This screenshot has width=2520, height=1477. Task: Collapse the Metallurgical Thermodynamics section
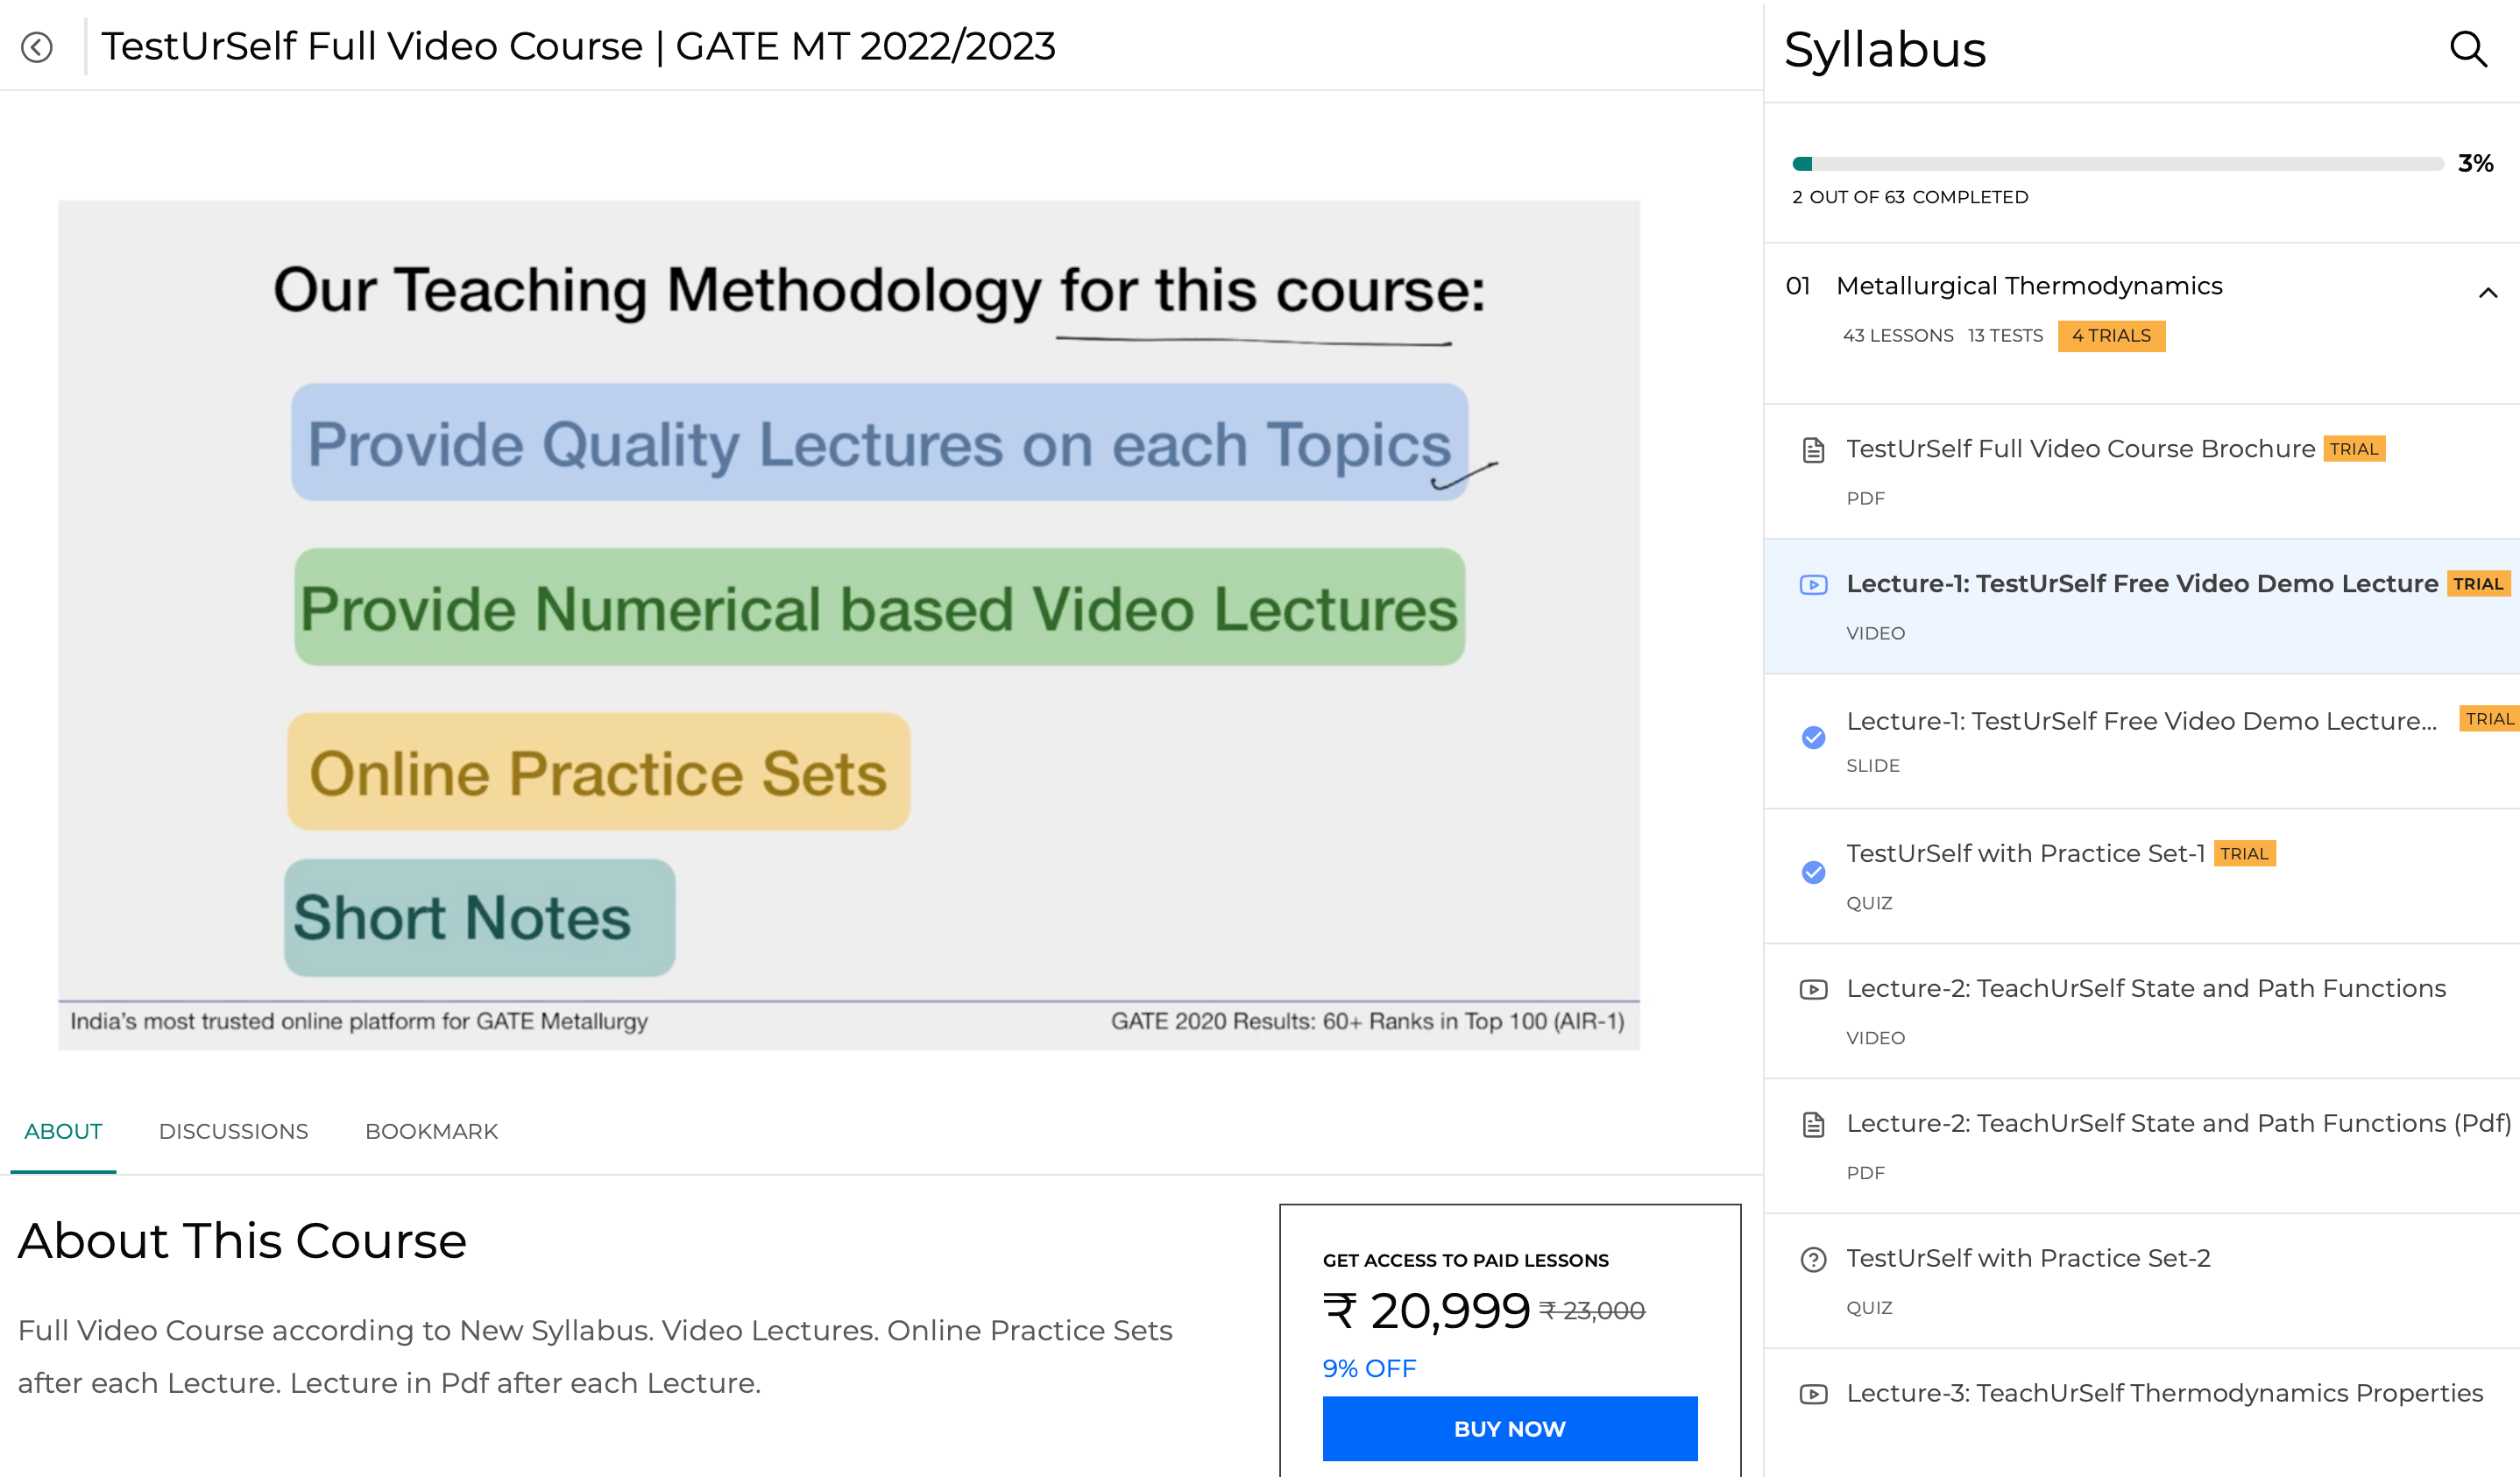2487,293
